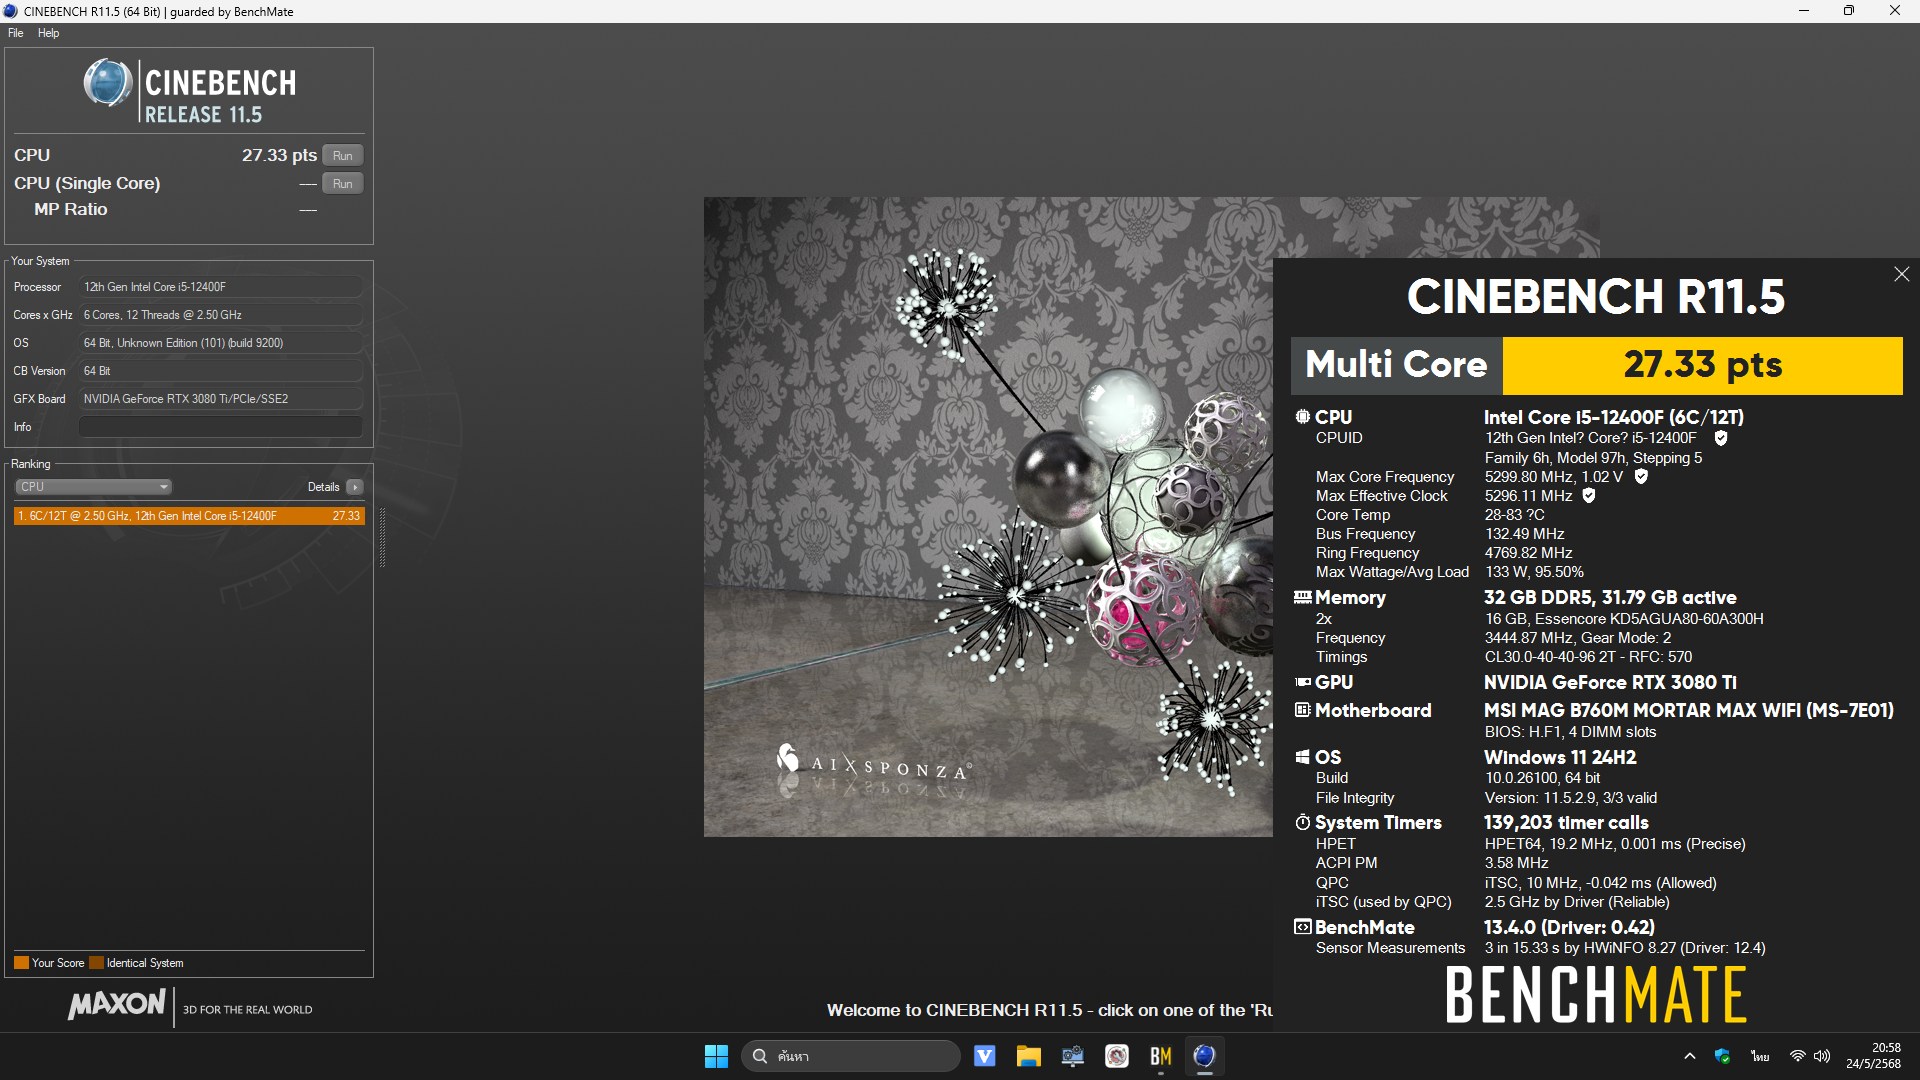Viewport: 1920px width, 1080px height.
Task: Click the OS field value 64 Bit Unknown Edition
Action: pos(220,343)
